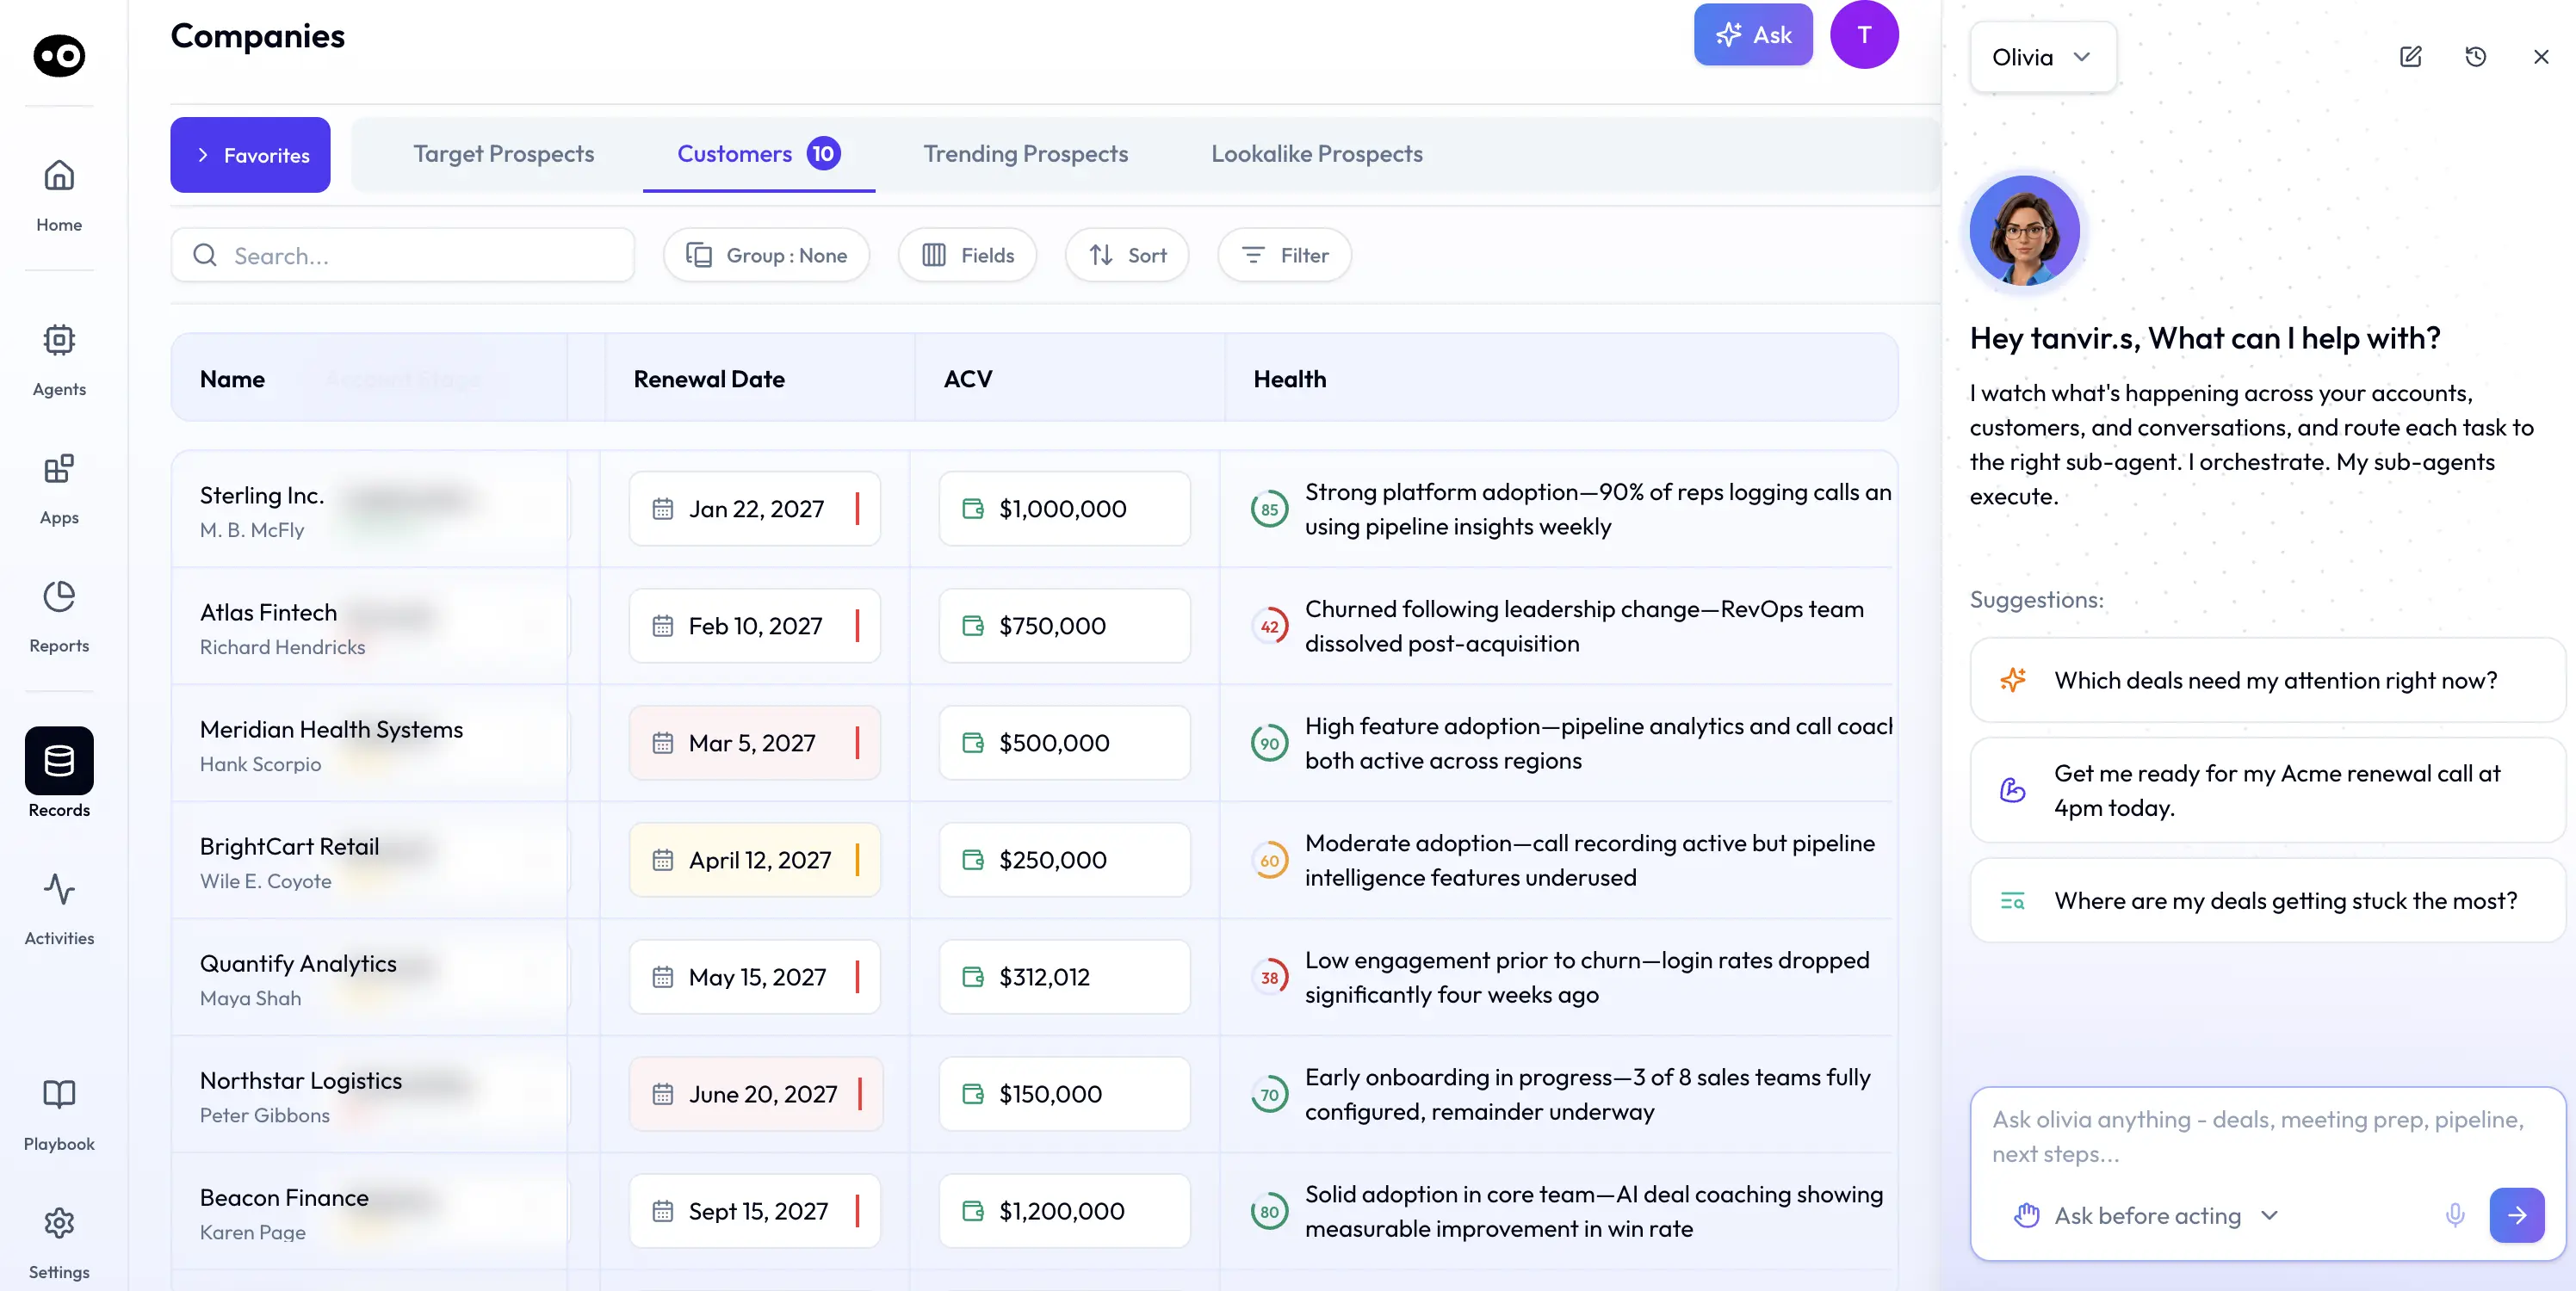Expand the Favorites panel
This screenshot has height=1291, width=2576.
click(250, 155)
